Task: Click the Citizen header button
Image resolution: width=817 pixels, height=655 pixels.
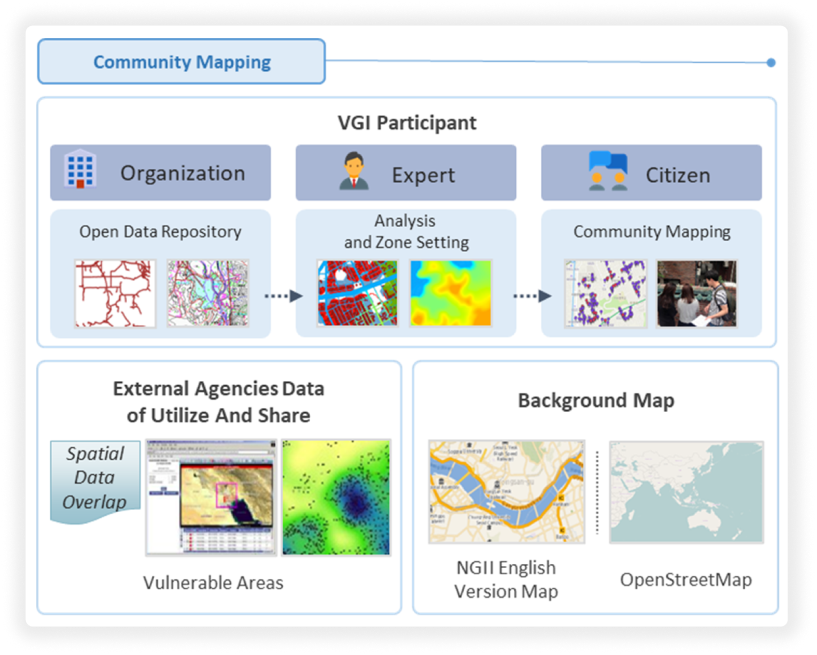Action: (x=651, y=173)
